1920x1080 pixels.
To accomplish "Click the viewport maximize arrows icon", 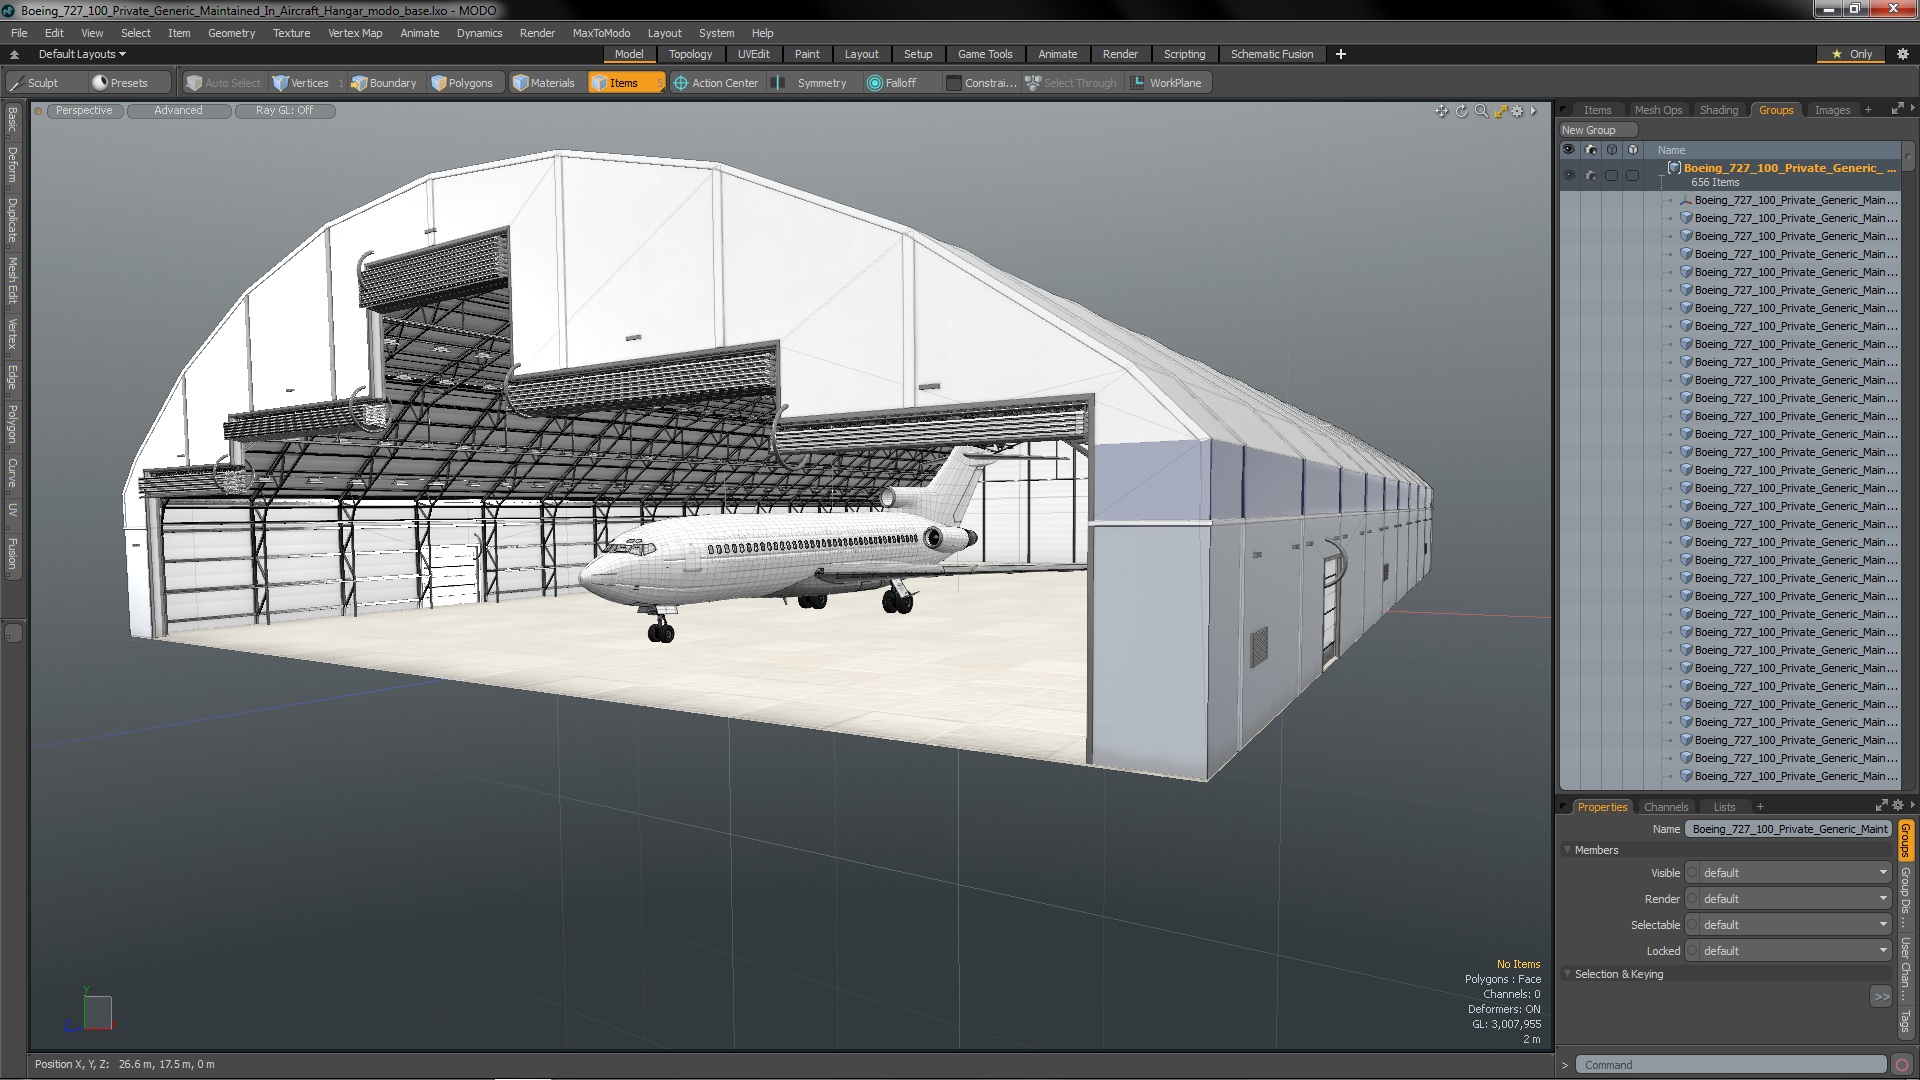I will (1500, 111).
